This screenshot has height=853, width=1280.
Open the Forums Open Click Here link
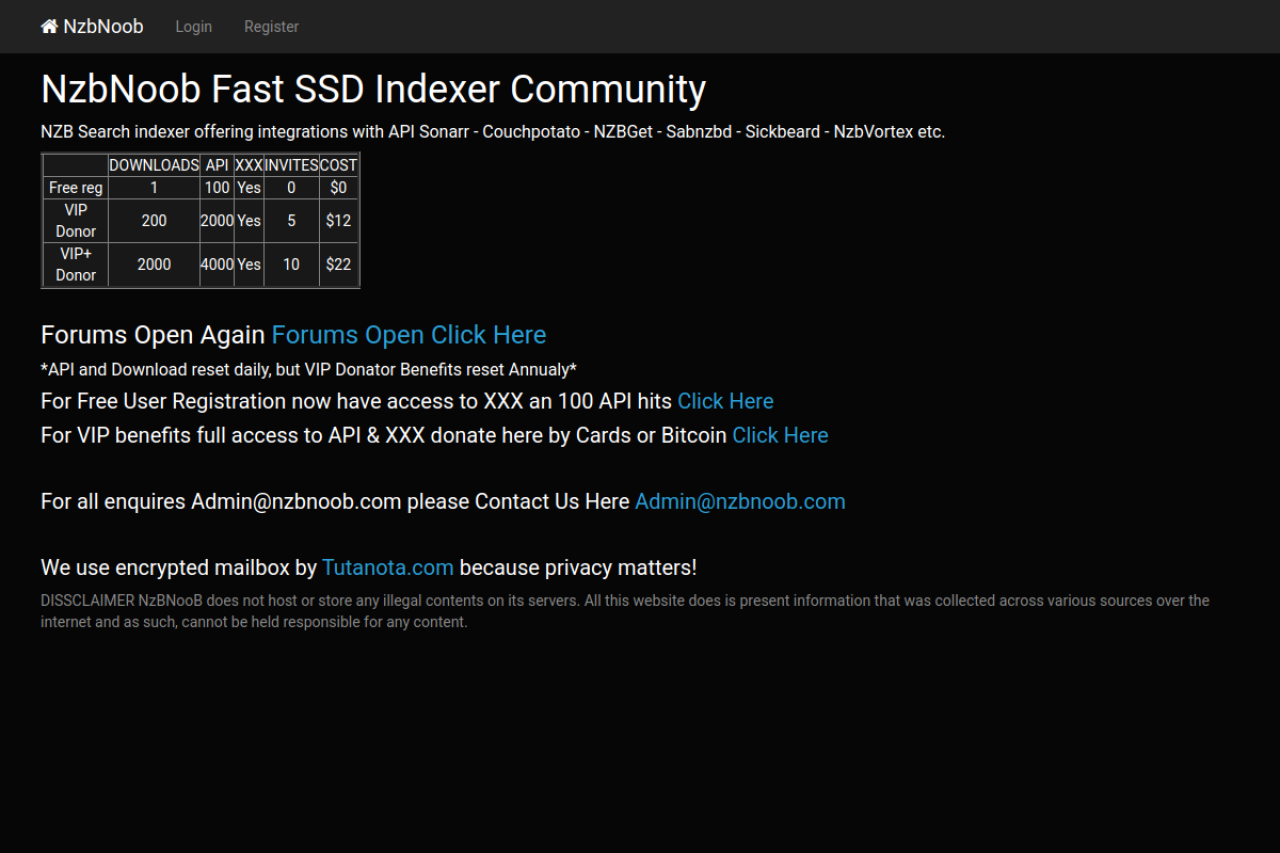click(x=408, y=335)
